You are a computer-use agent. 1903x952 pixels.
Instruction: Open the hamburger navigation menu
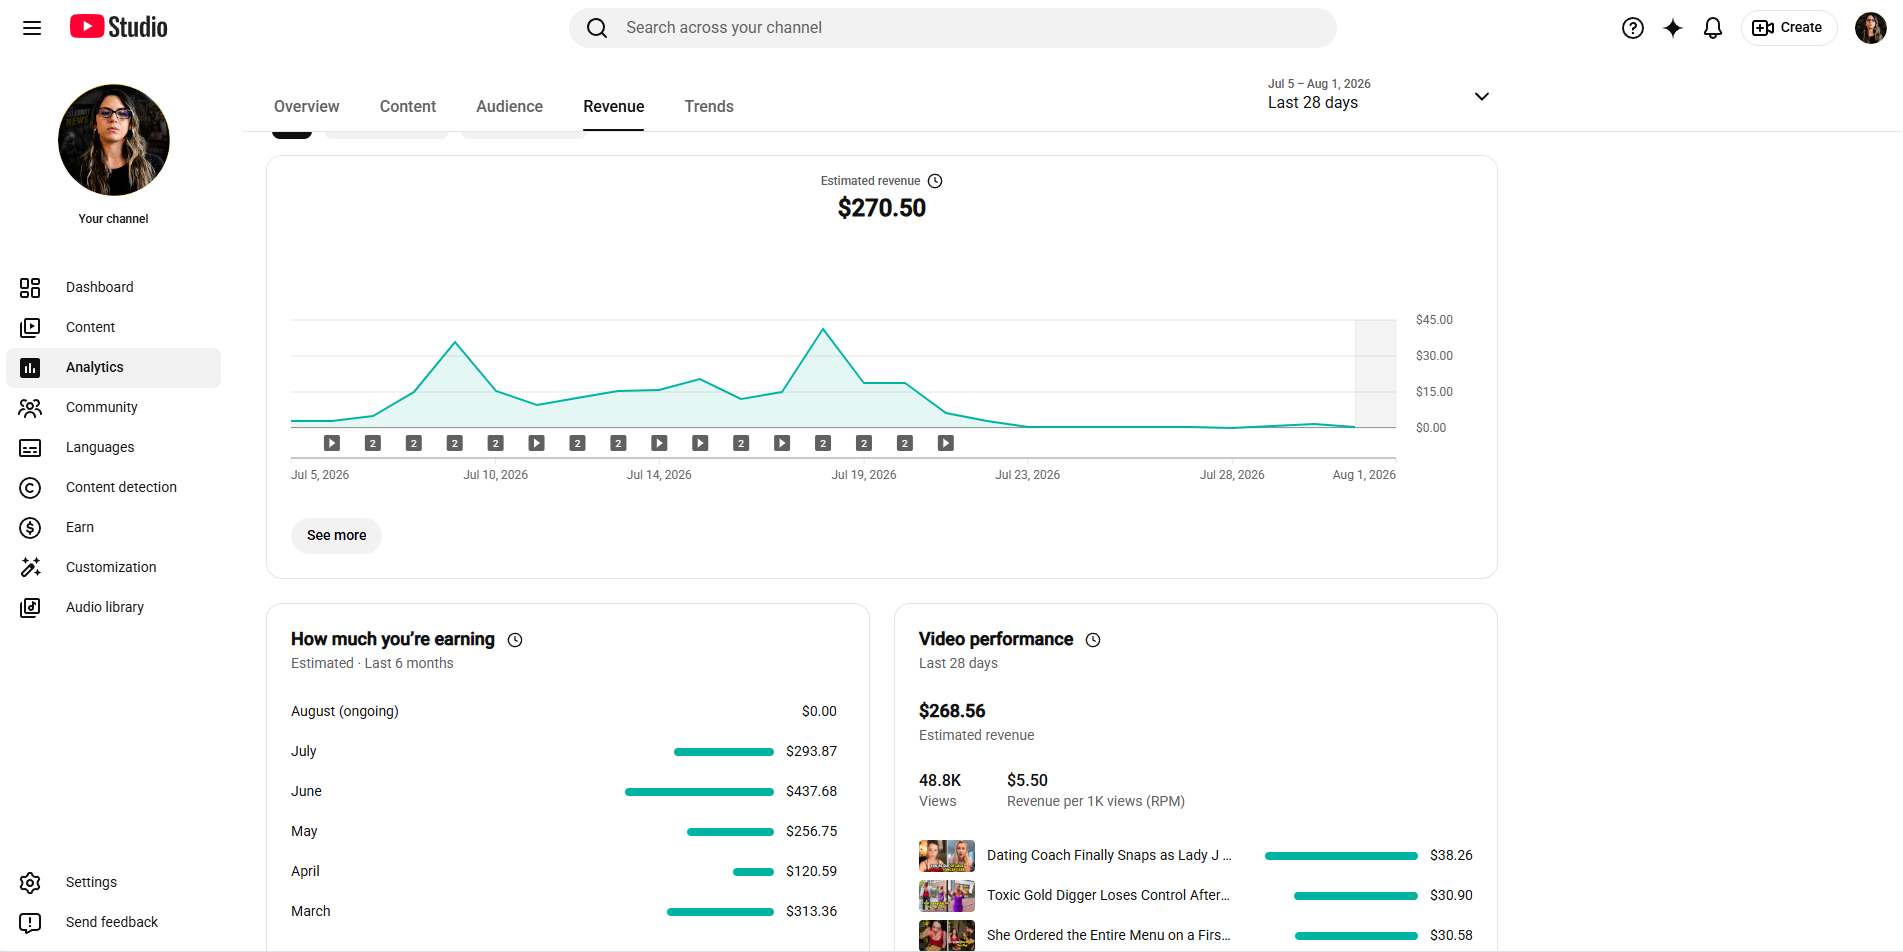(x=32, y=28)
